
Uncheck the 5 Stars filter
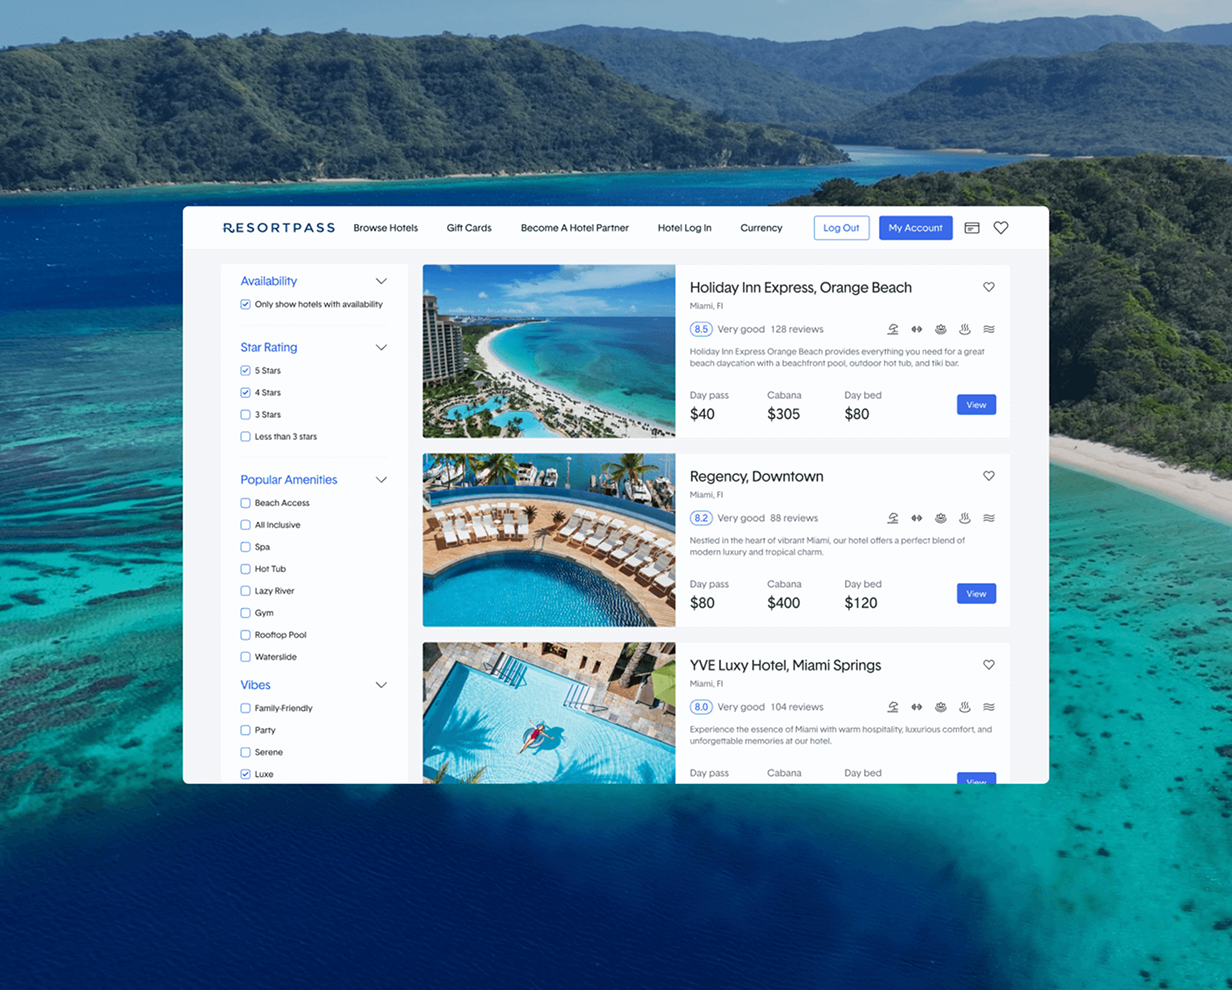[245, 370]
